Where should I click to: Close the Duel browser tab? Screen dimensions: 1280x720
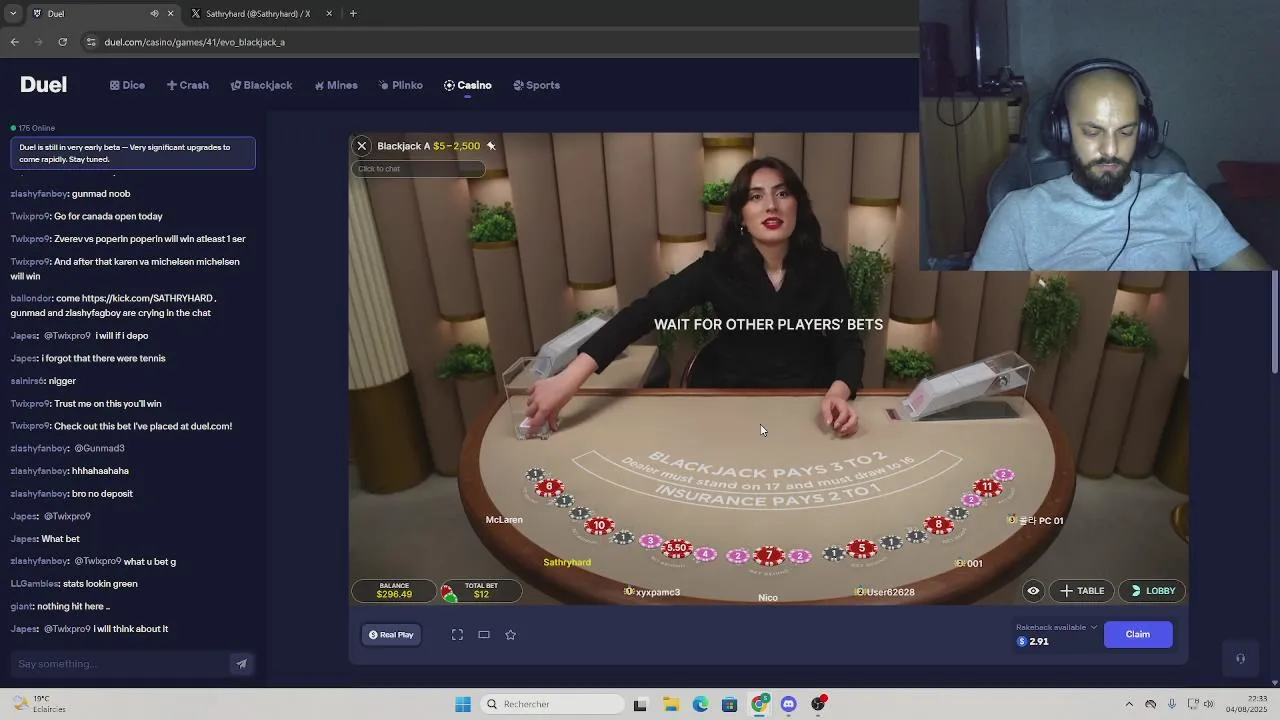pos(170,14)
